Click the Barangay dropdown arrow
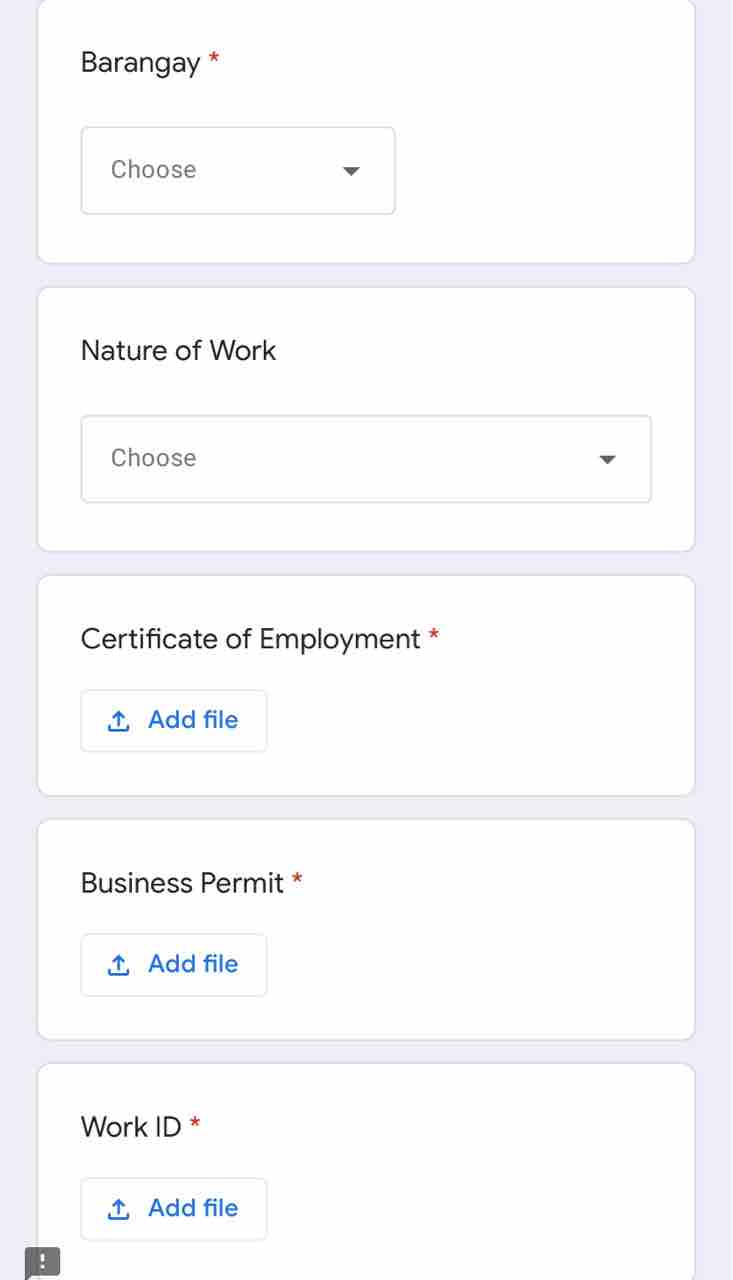 (x=350, y=171)
